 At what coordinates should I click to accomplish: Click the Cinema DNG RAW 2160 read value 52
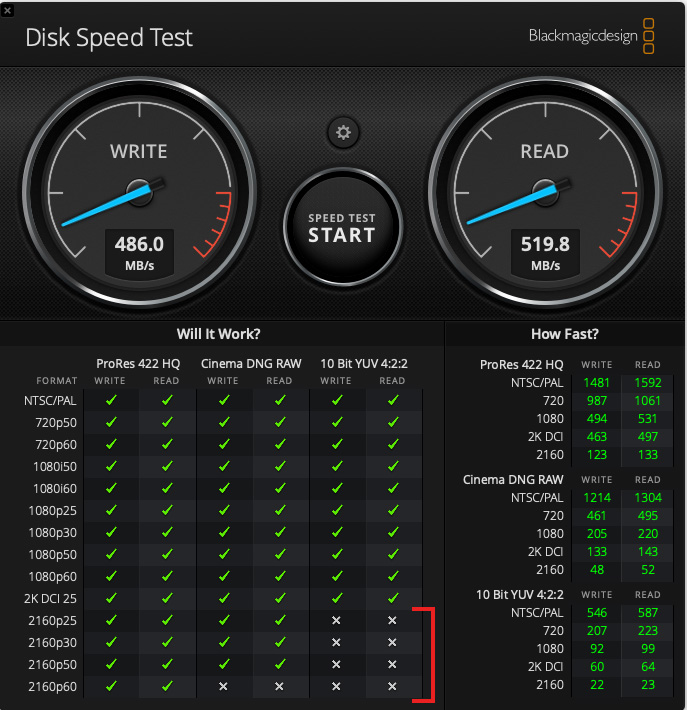(648, 570)
